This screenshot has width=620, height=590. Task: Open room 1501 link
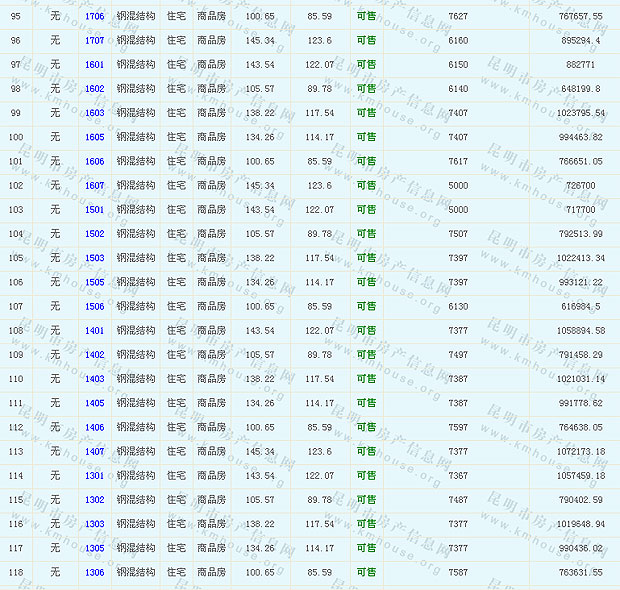pyautogui.click(x=94, y=210)
